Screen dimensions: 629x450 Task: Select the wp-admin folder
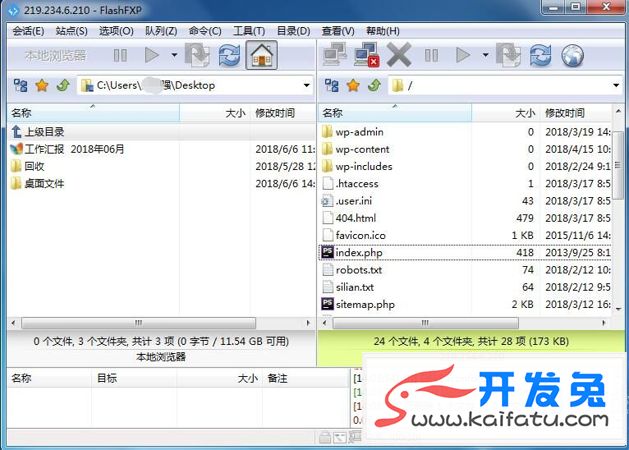coord(466,132)
